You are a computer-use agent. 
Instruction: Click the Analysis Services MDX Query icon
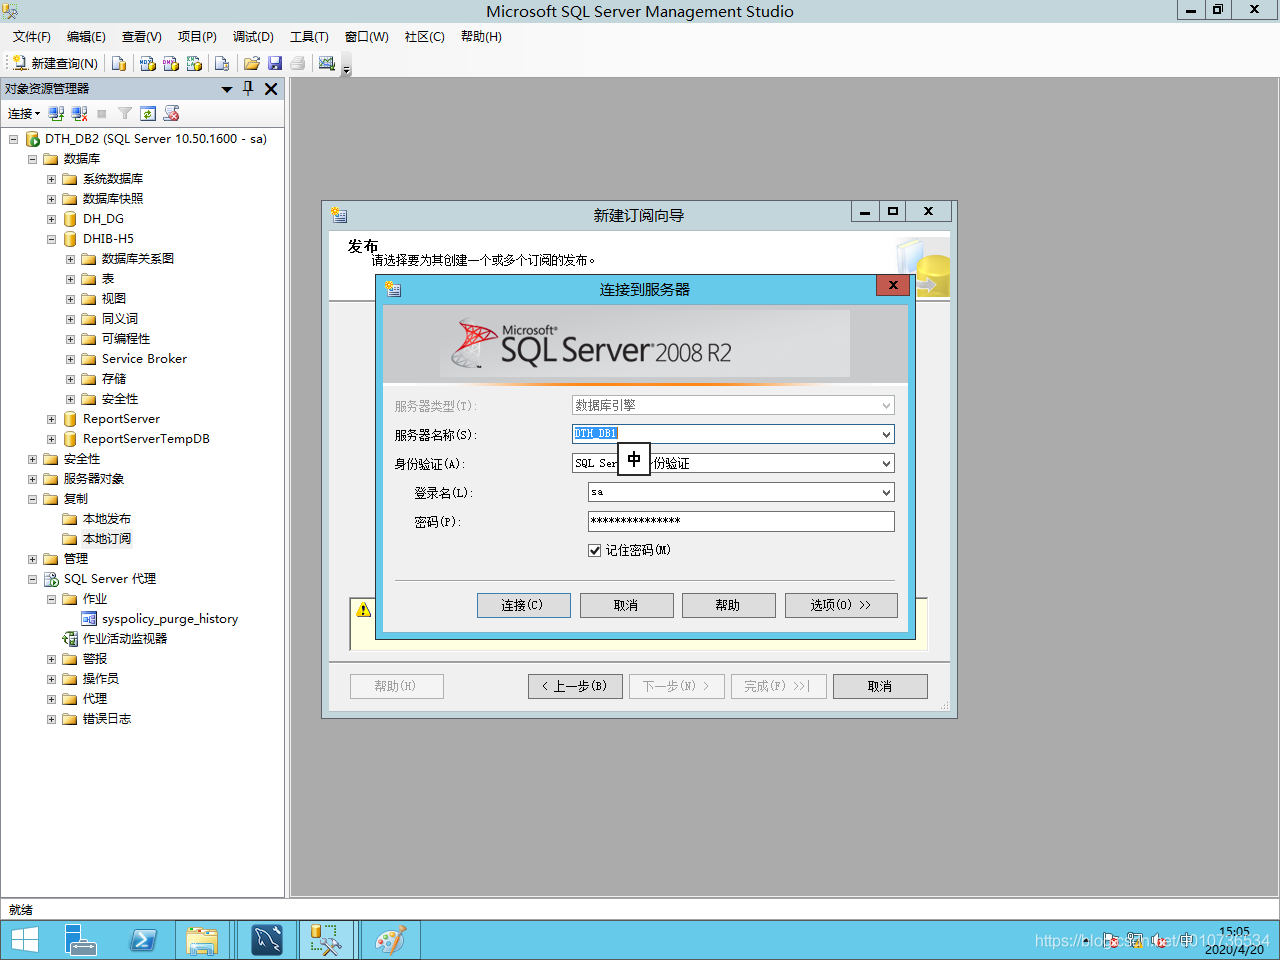(x=148, y=63)
